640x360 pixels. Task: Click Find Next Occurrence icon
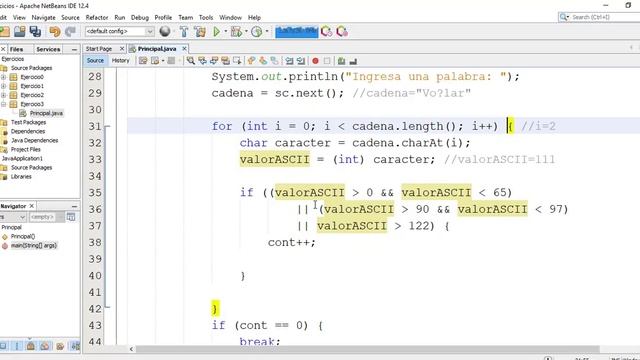click(214, 61)
